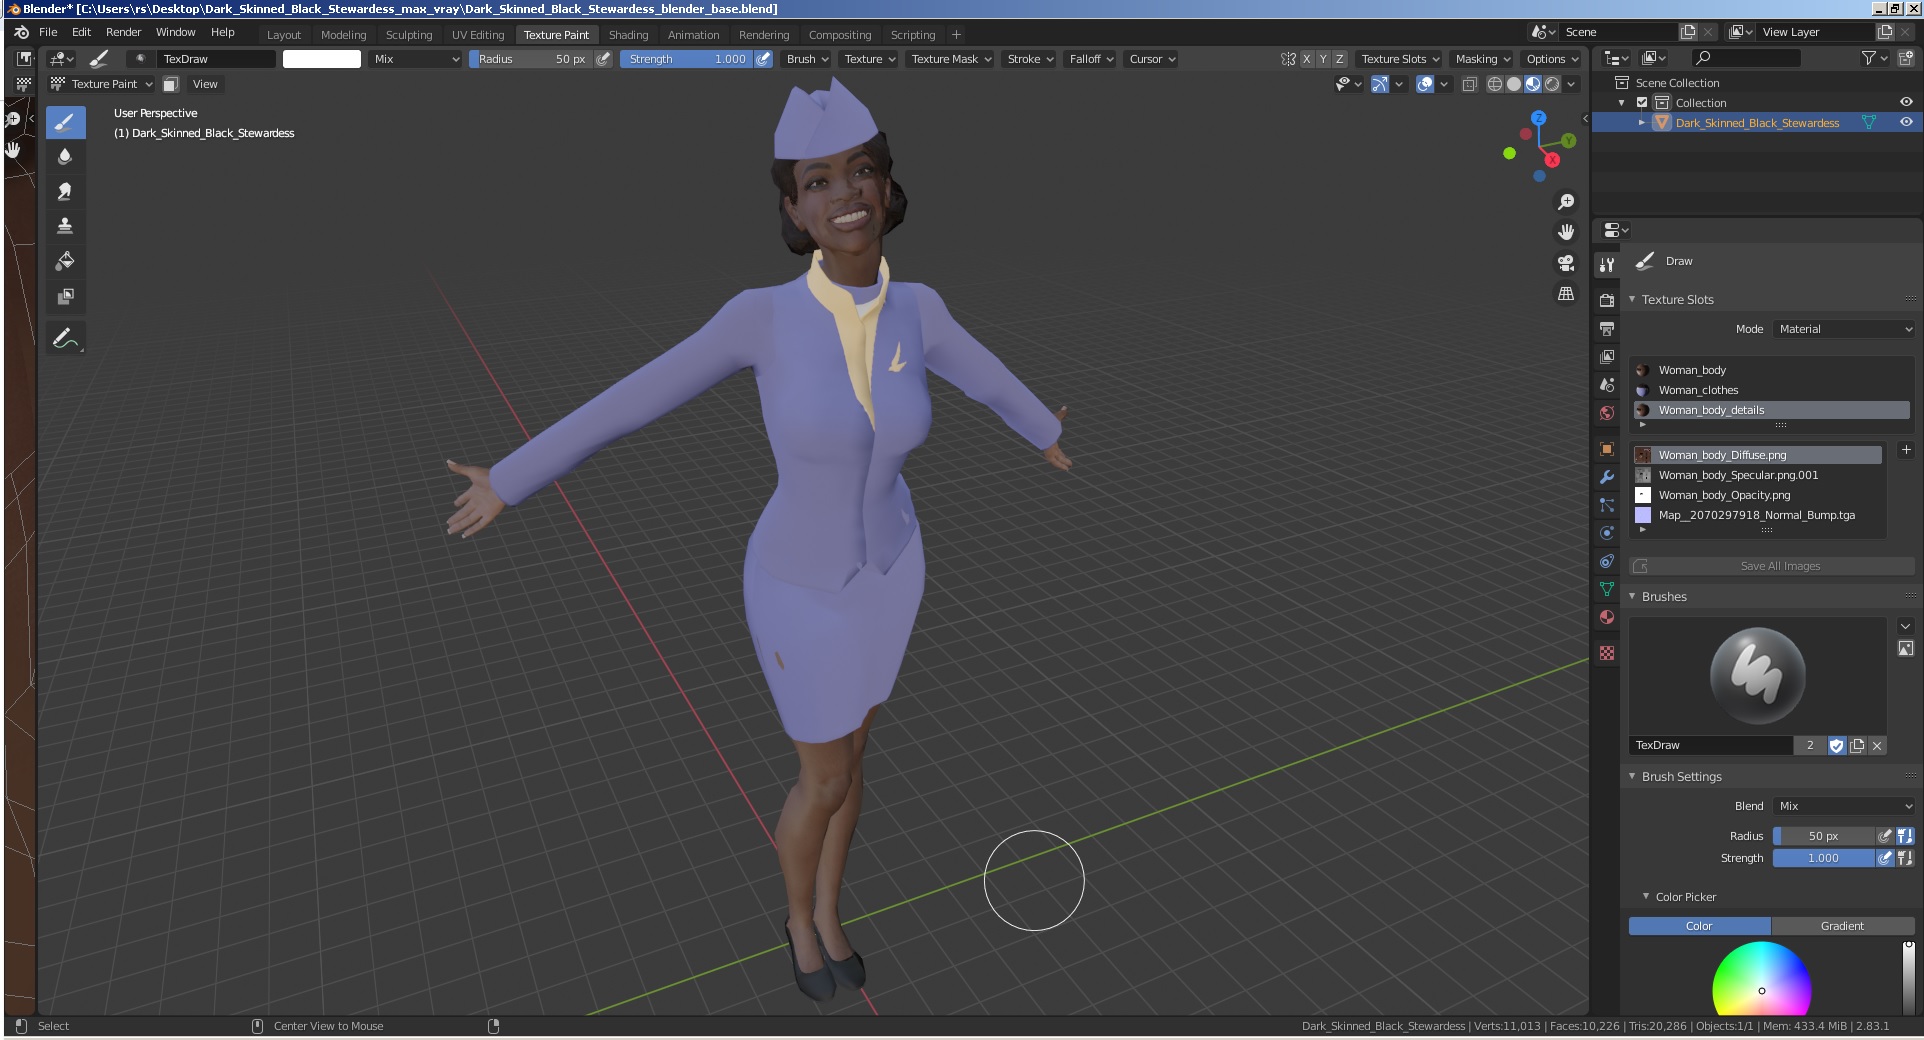Toggle camera view gizmo
The image size is (1924, 1040).
coord(1566,263)
